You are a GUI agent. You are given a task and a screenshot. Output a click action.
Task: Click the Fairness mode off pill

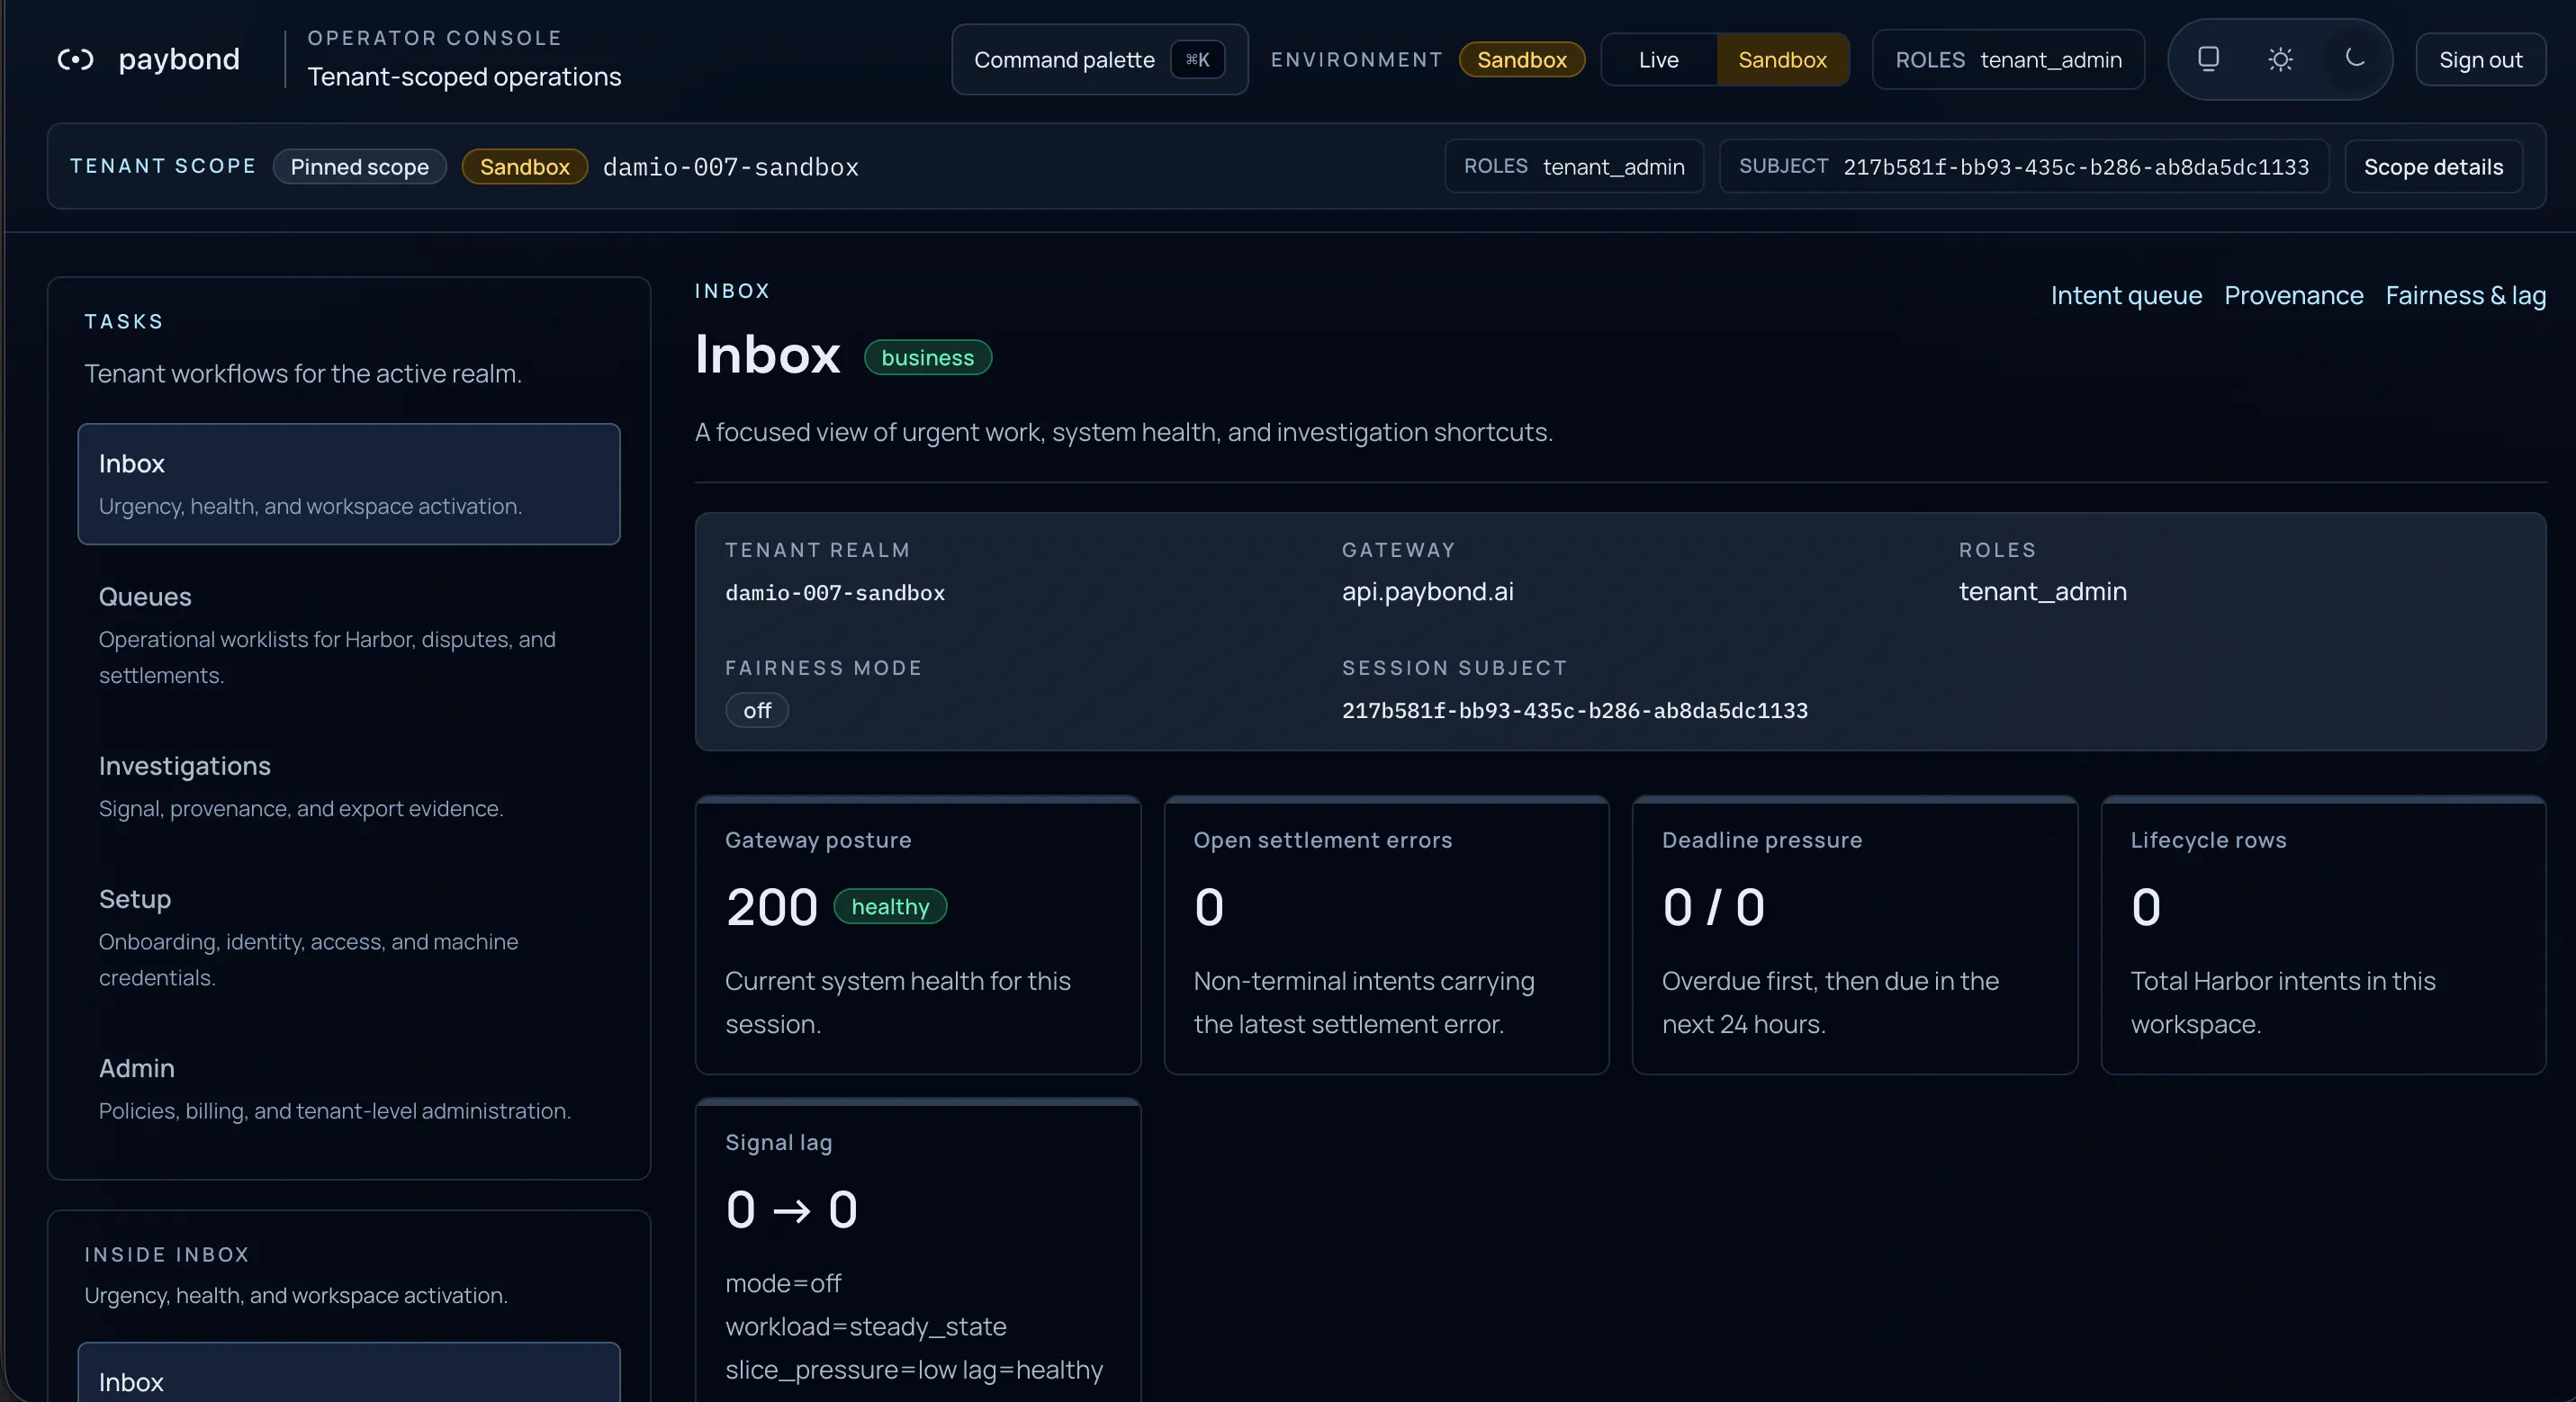coord(757,710)
